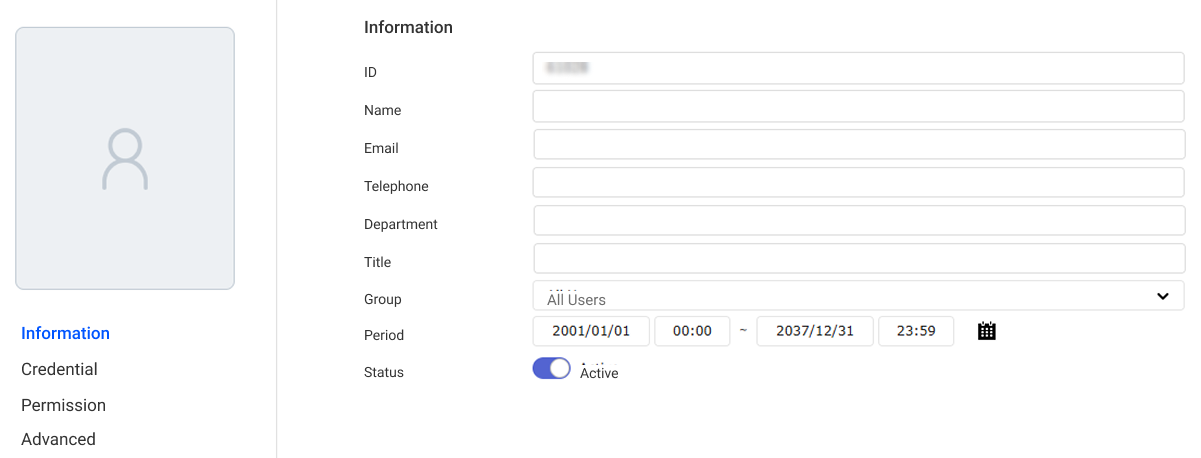1201x458 pixels.
Task: Click the ID input field
Action: coord(858,68)
